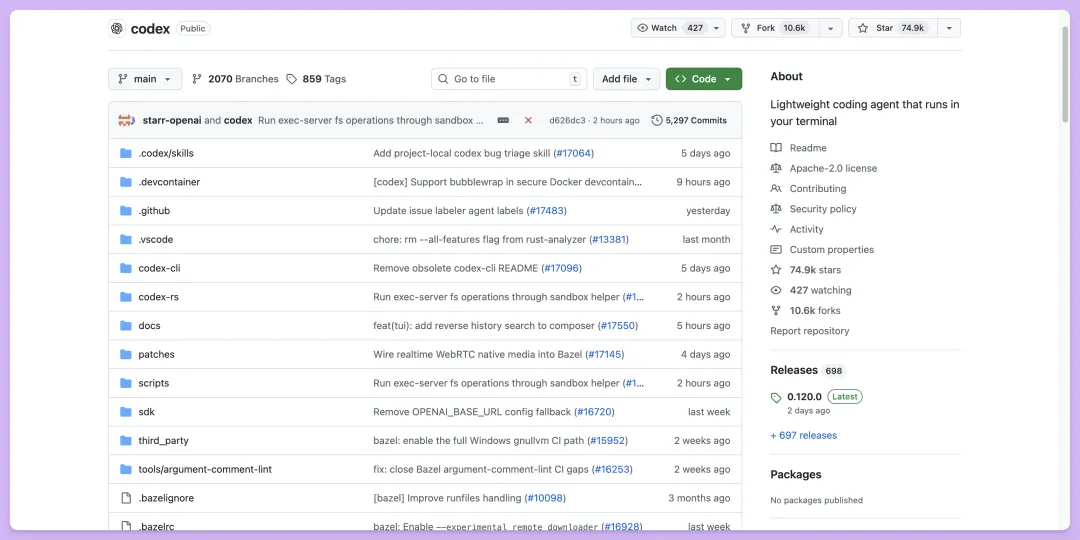Open the Add file dropdown
The image size is (1080, 540).
point(626,79)
